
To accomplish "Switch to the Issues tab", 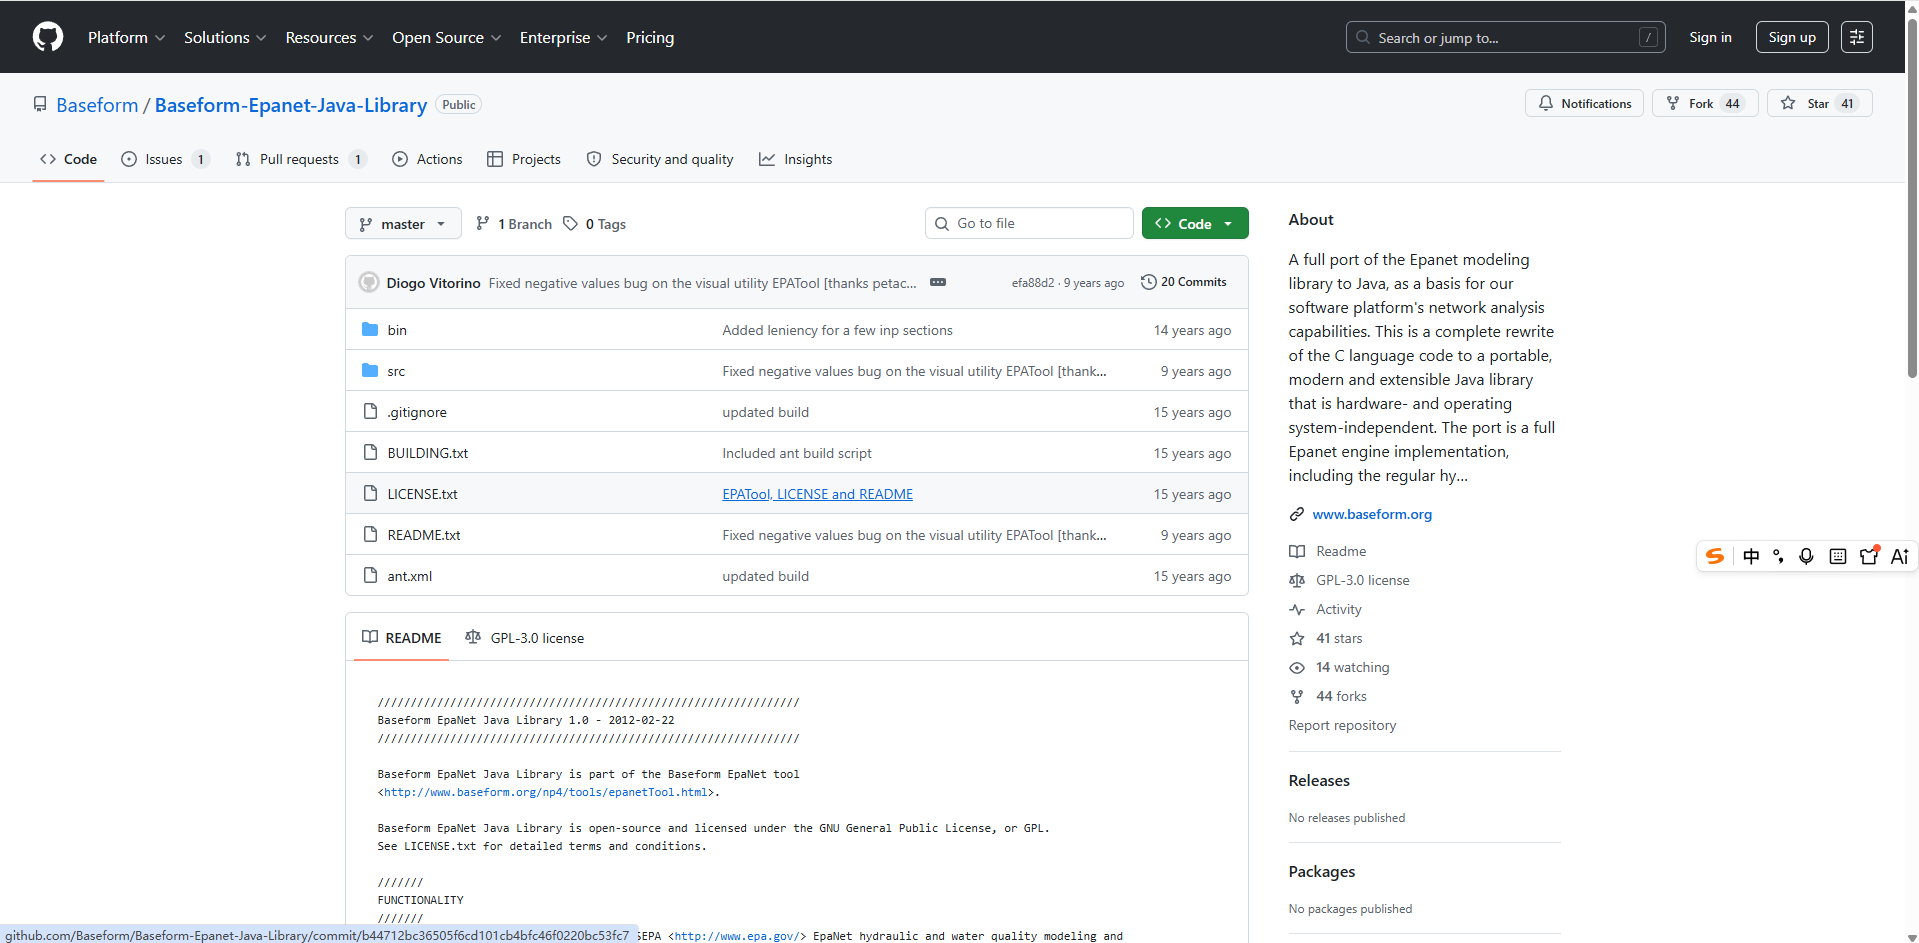I will coord(165,159).
